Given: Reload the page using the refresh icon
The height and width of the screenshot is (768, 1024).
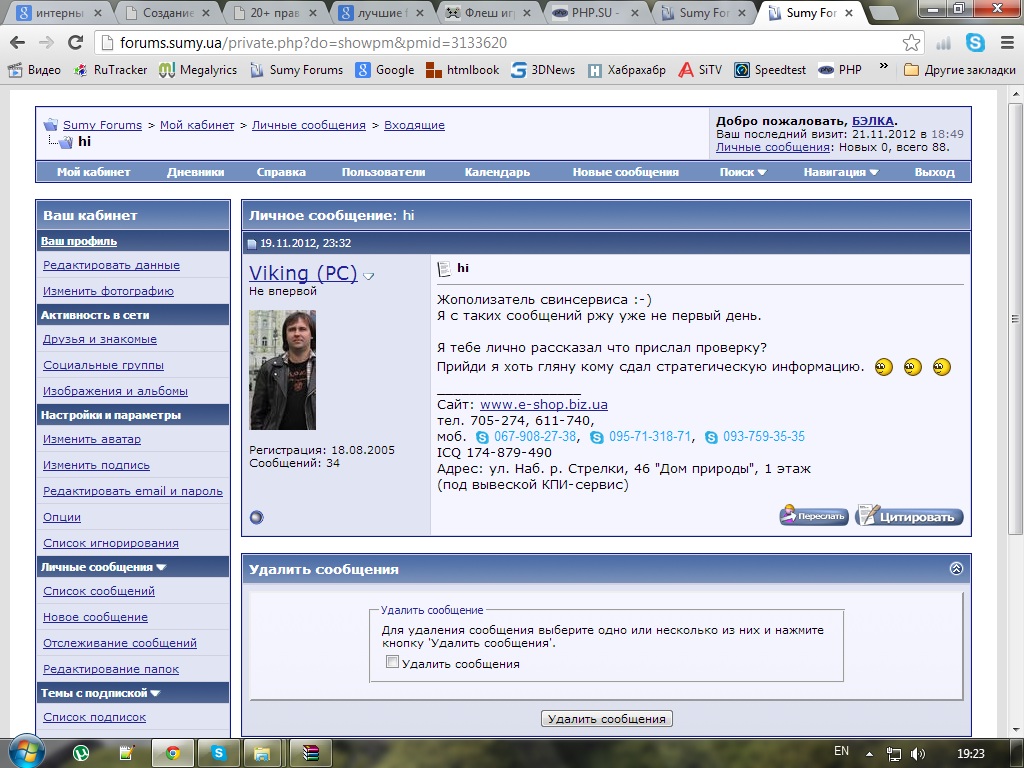Looking at the screenshot, I should pyautogui.click(x=75, y=43).
